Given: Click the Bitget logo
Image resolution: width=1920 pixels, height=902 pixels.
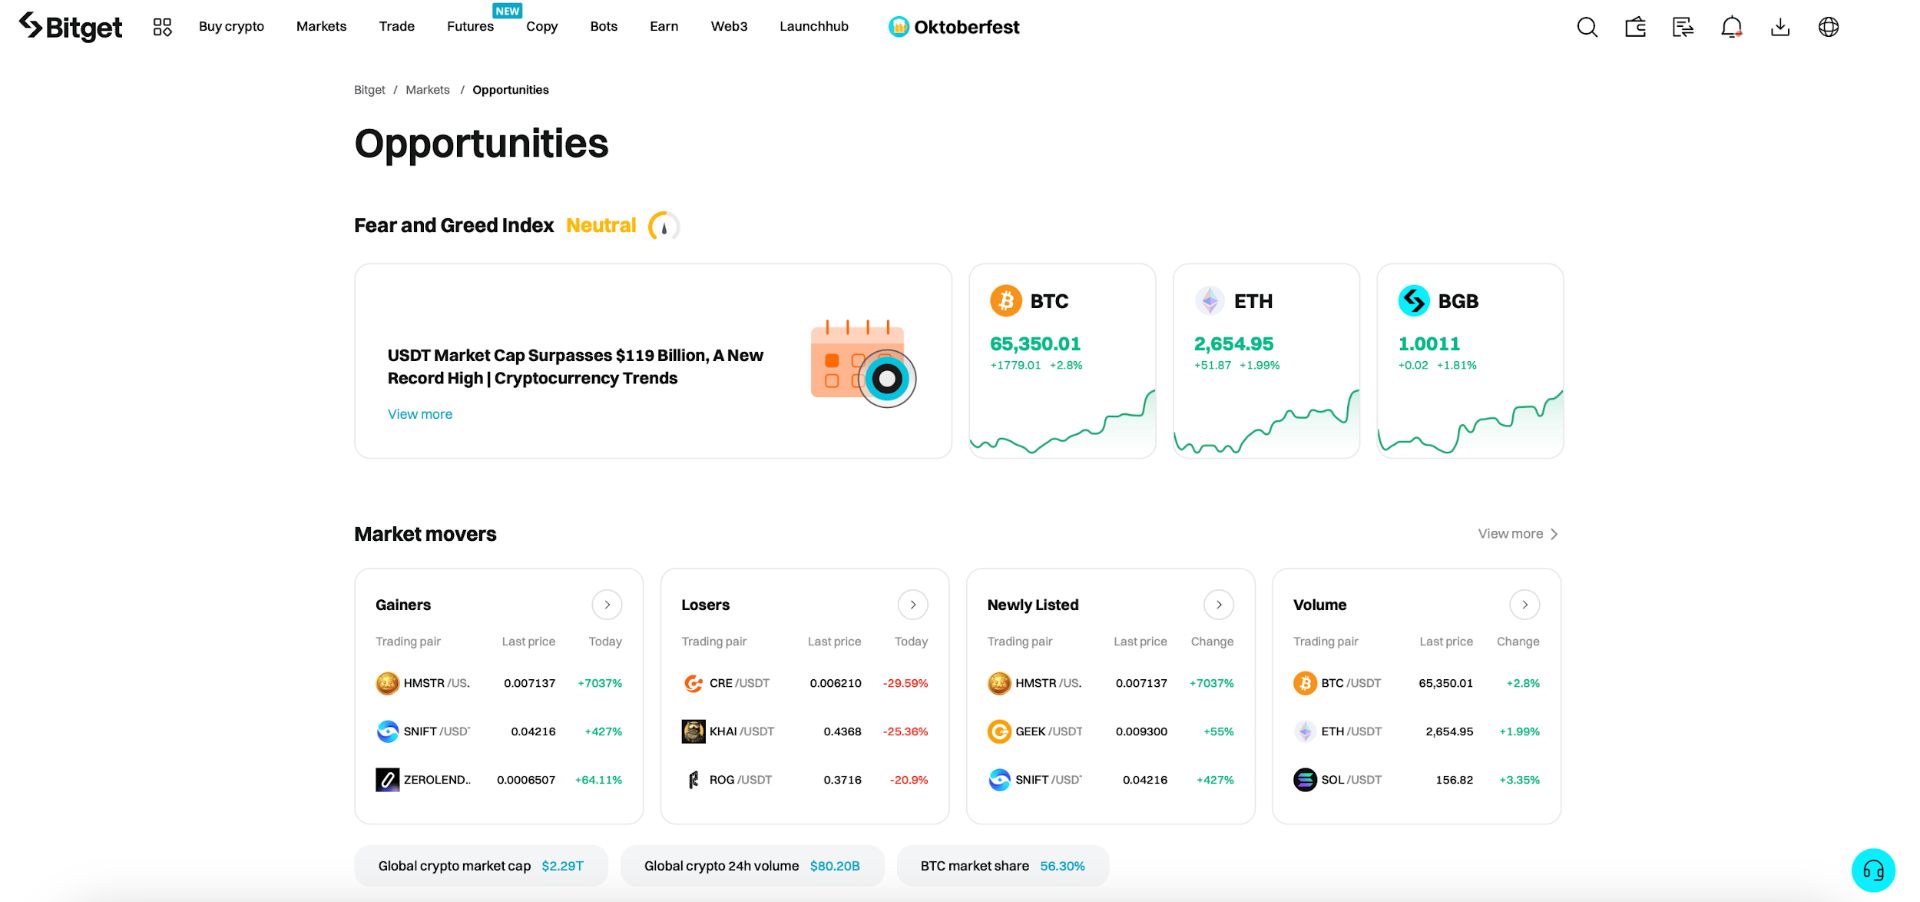Looking at the screenshot, I should click(70, 27).
